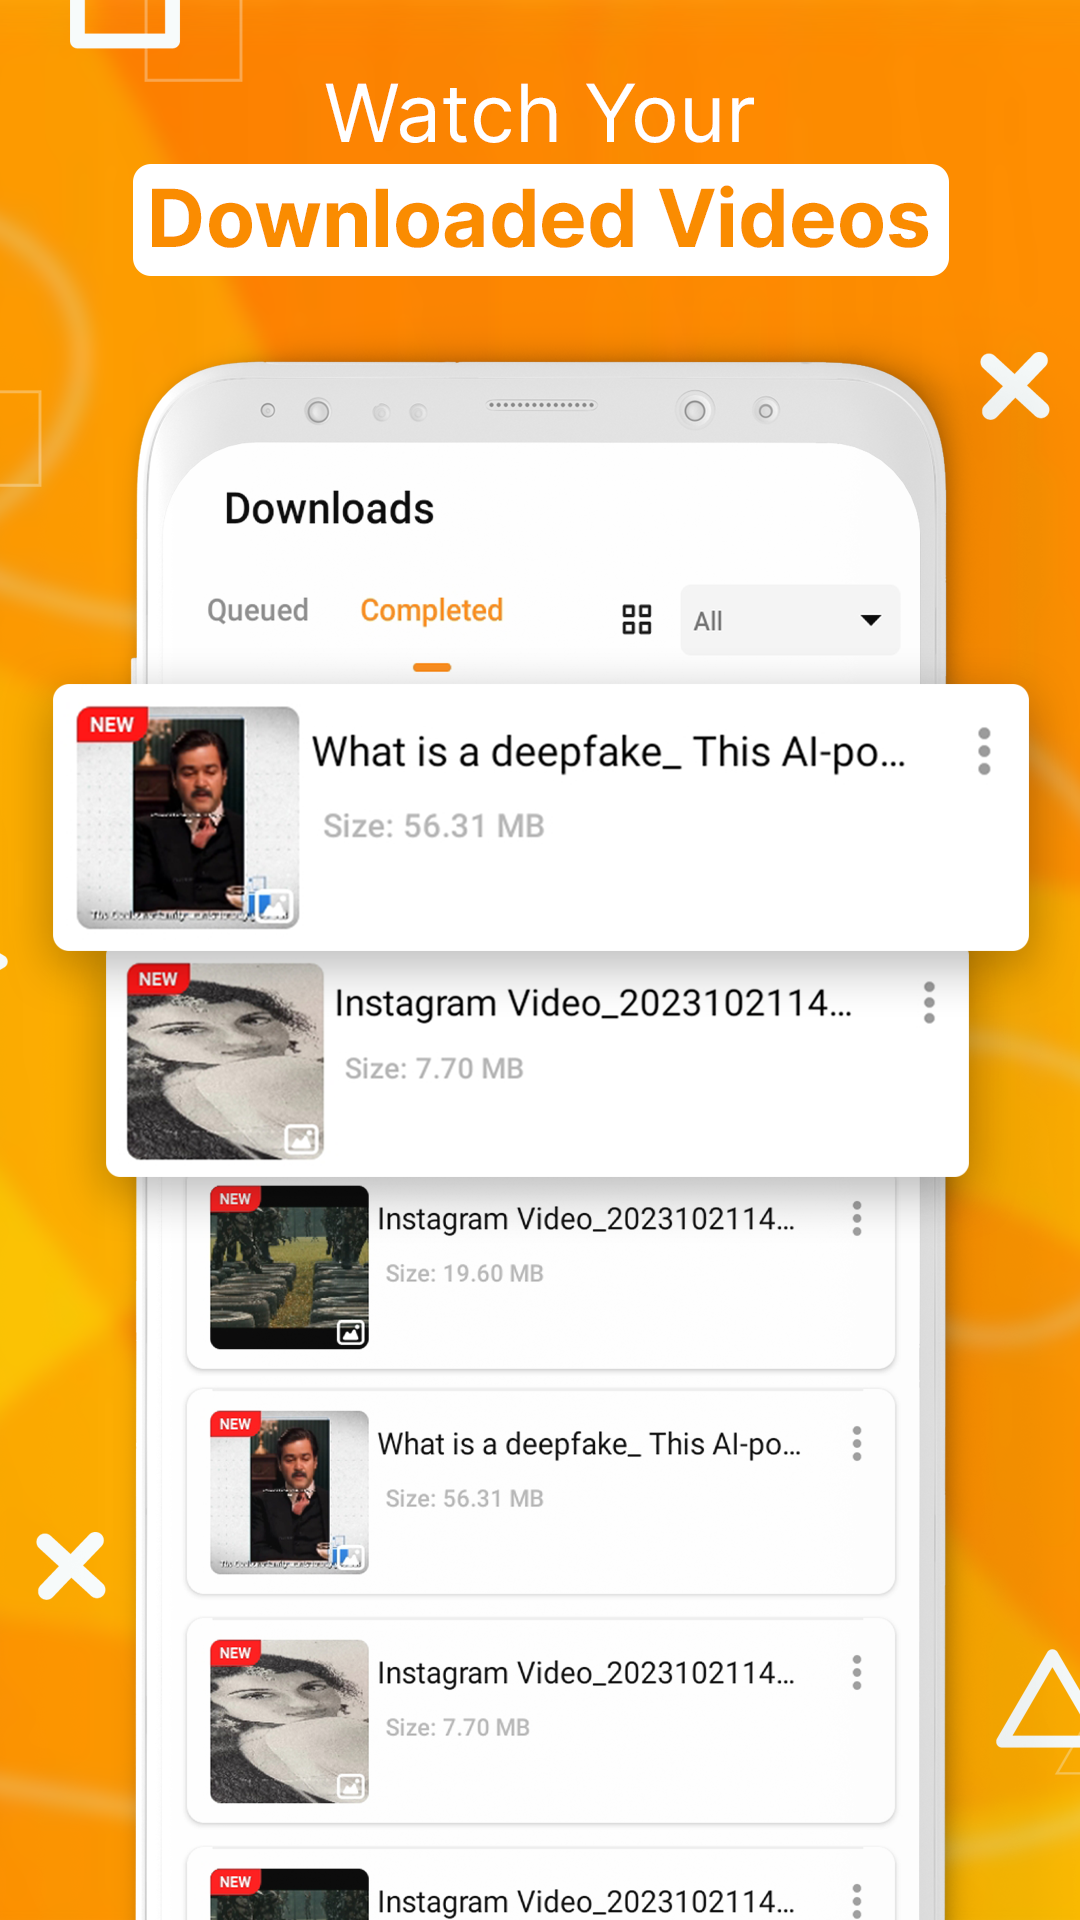Click the NEW badge on the 19.60 MB video
This screenshot has width=1080, height=1920.
coord(235,1198)
